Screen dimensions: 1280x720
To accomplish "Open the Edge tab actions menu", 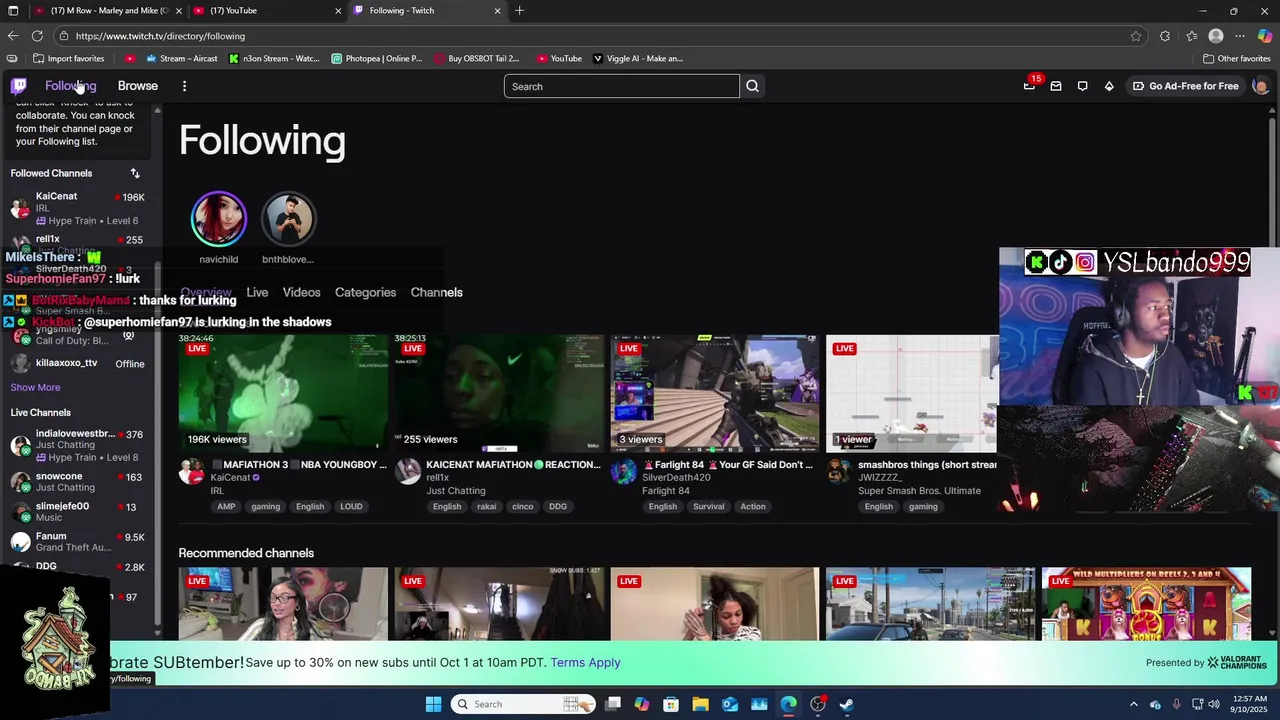I will pyautogui.click(x=13, y=10).
